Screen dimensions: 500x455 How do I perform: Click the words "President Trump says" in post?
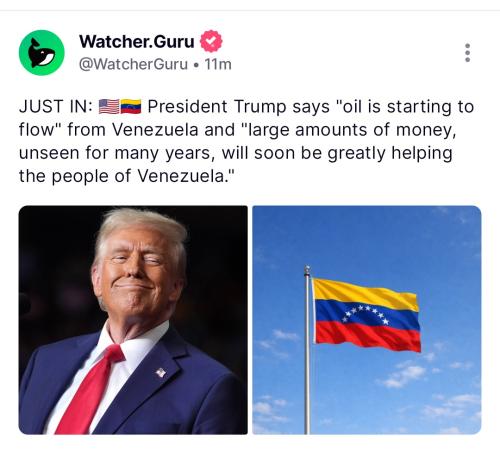tap(239, 107)
